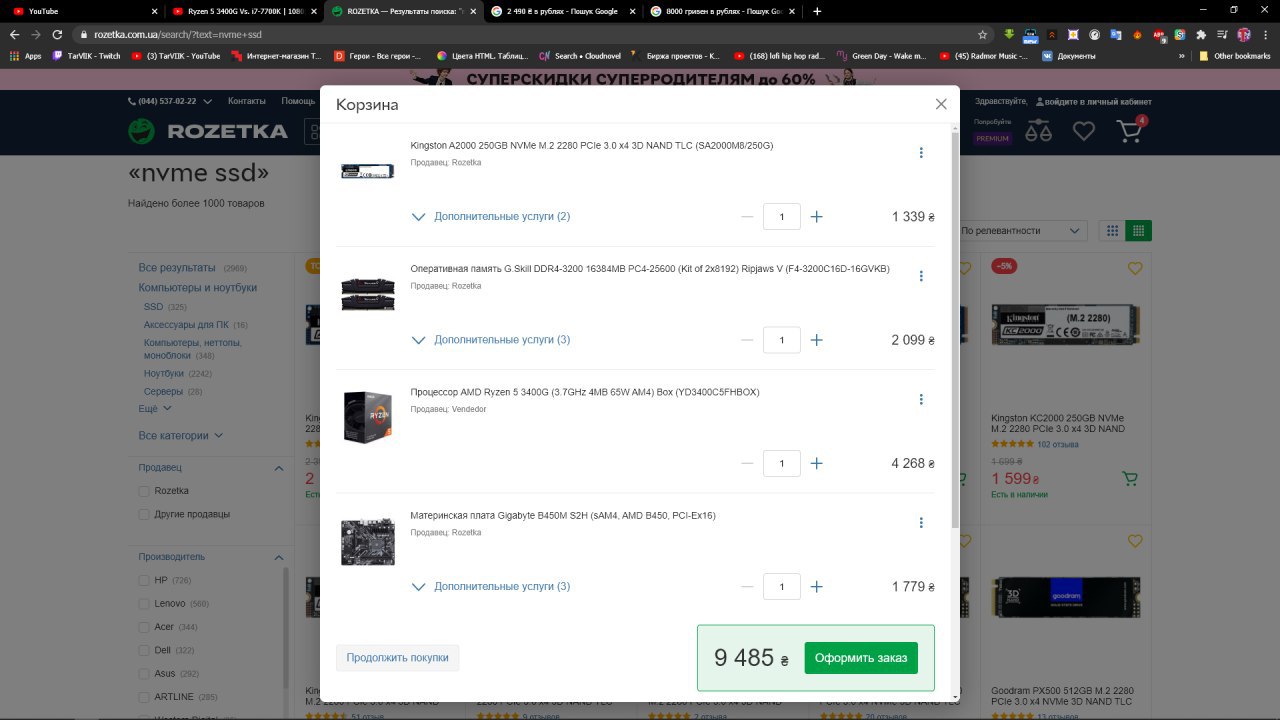The width and height of the screenshot is (1280, 720).
Task: Expand additional services for Kingston A2000
Action: (491, 217)
